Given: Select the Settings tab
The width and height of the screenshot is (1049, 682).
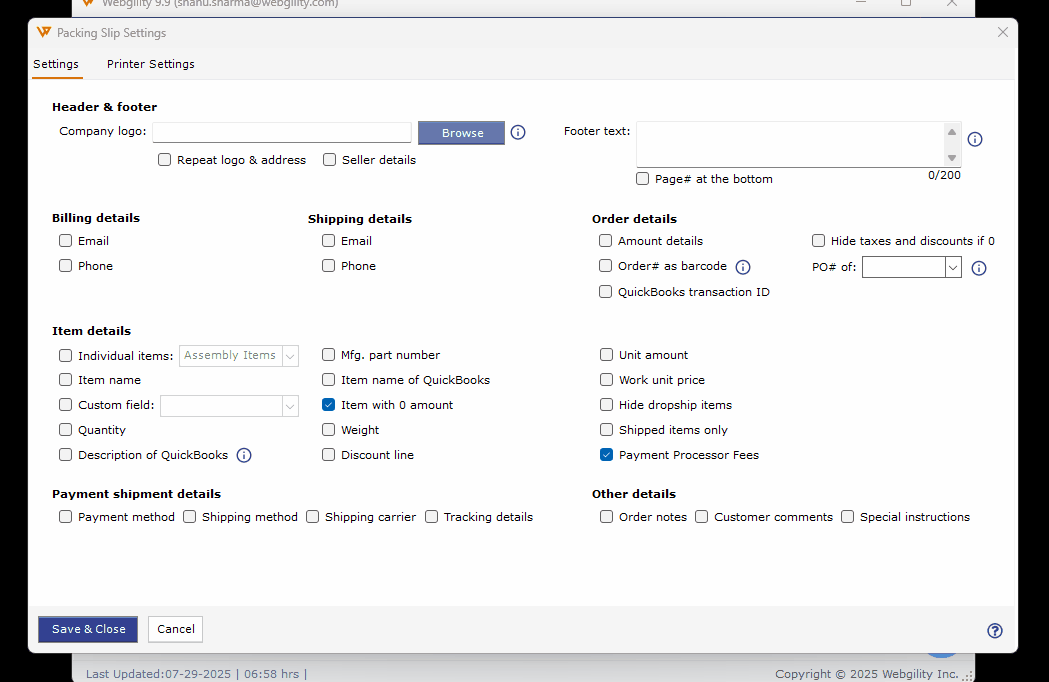Looking at the screenshot, I should coord(56,64).
